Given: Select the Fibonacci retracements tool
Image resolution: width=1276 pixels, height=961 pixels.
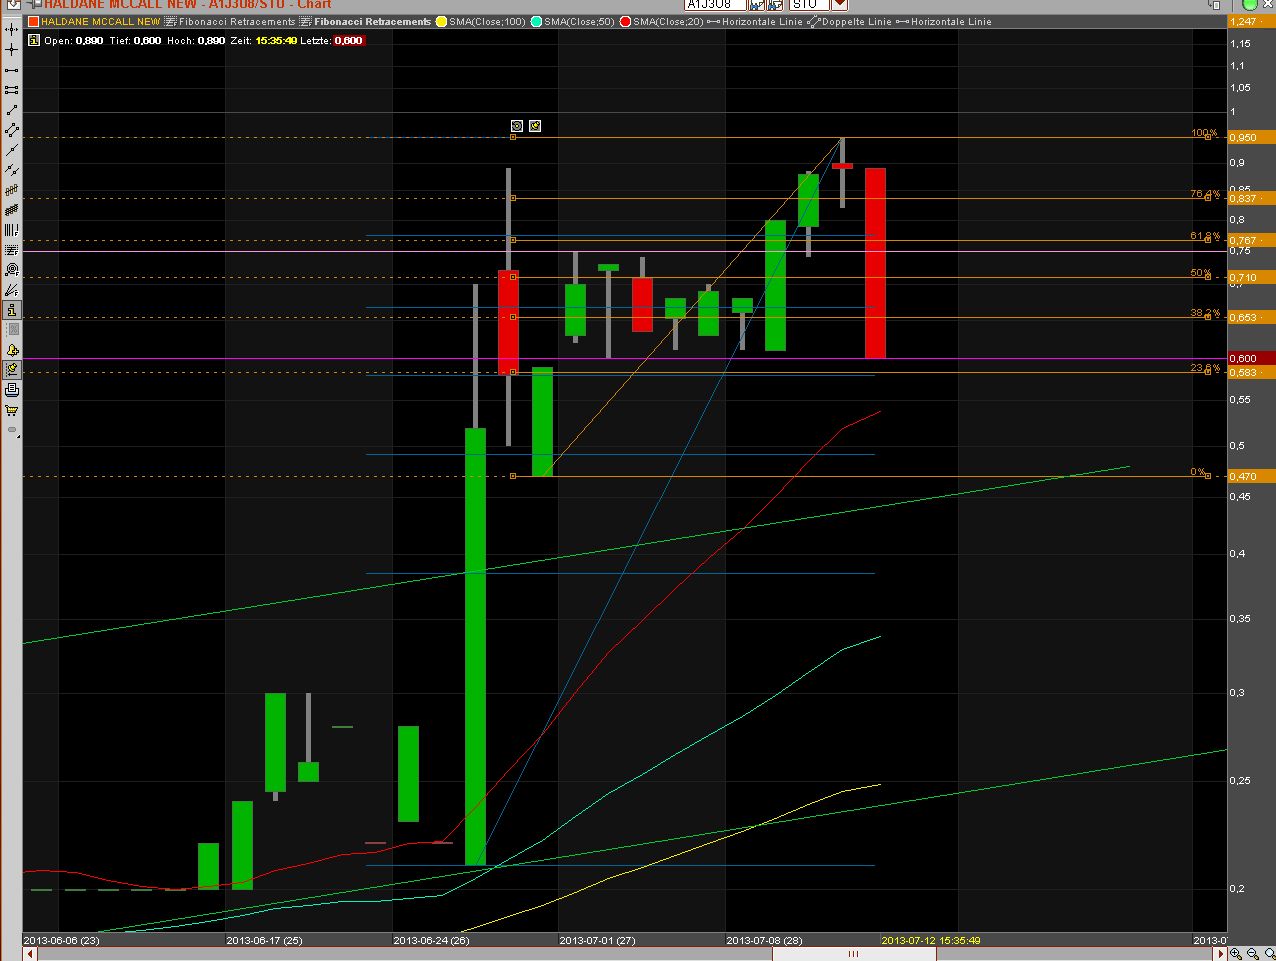Looking at the screenshot, I should pyautogui.click(x=12, y=250).
